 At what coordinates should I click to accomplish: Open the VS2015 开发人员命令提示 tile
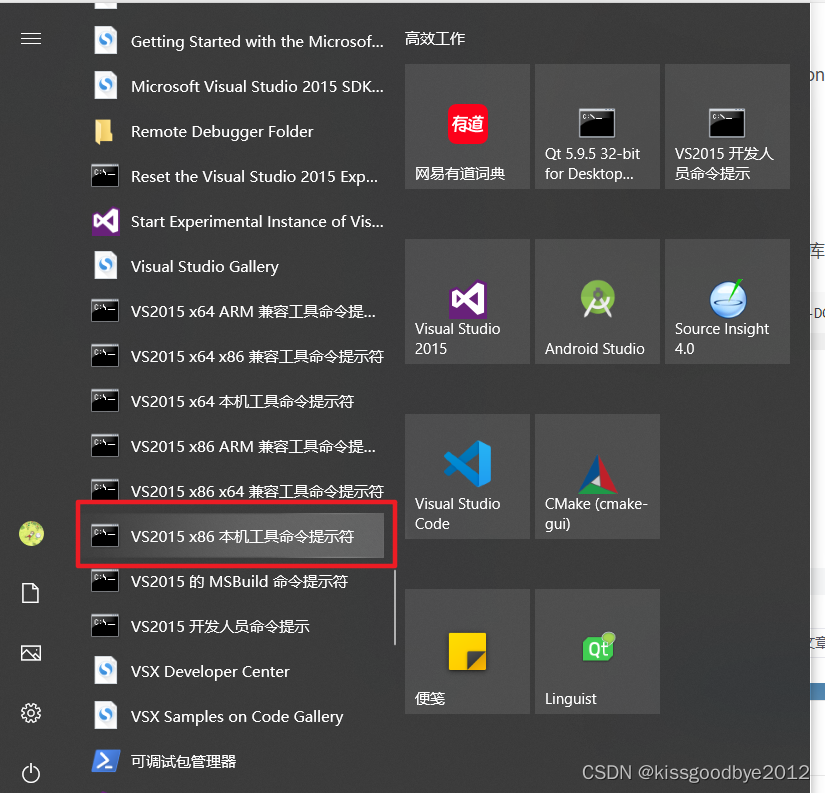727,126
